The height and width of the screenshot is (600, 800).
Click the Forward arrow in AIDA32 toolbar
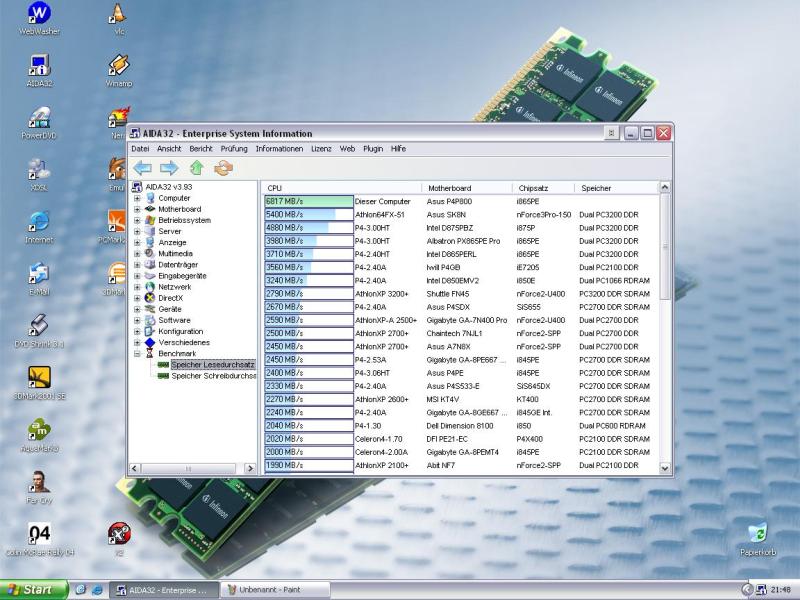point(169,168)
